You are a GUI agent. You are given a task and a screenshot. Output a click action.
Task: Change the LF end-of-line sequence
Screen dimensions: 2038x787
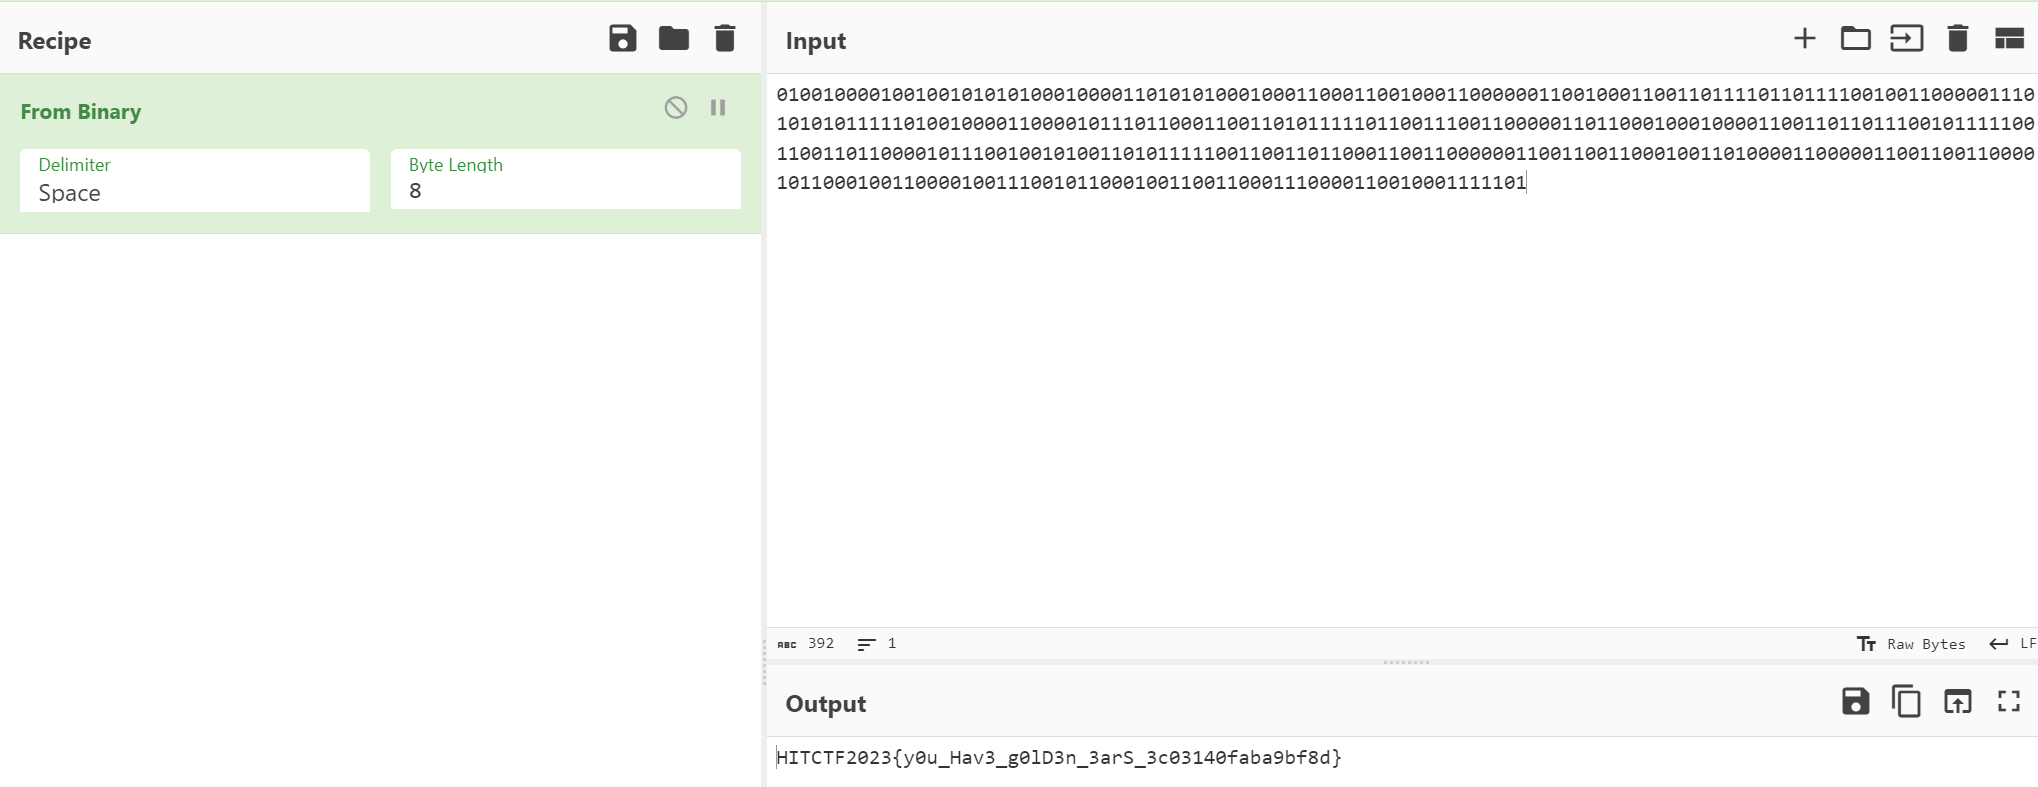coord(2013,644)
